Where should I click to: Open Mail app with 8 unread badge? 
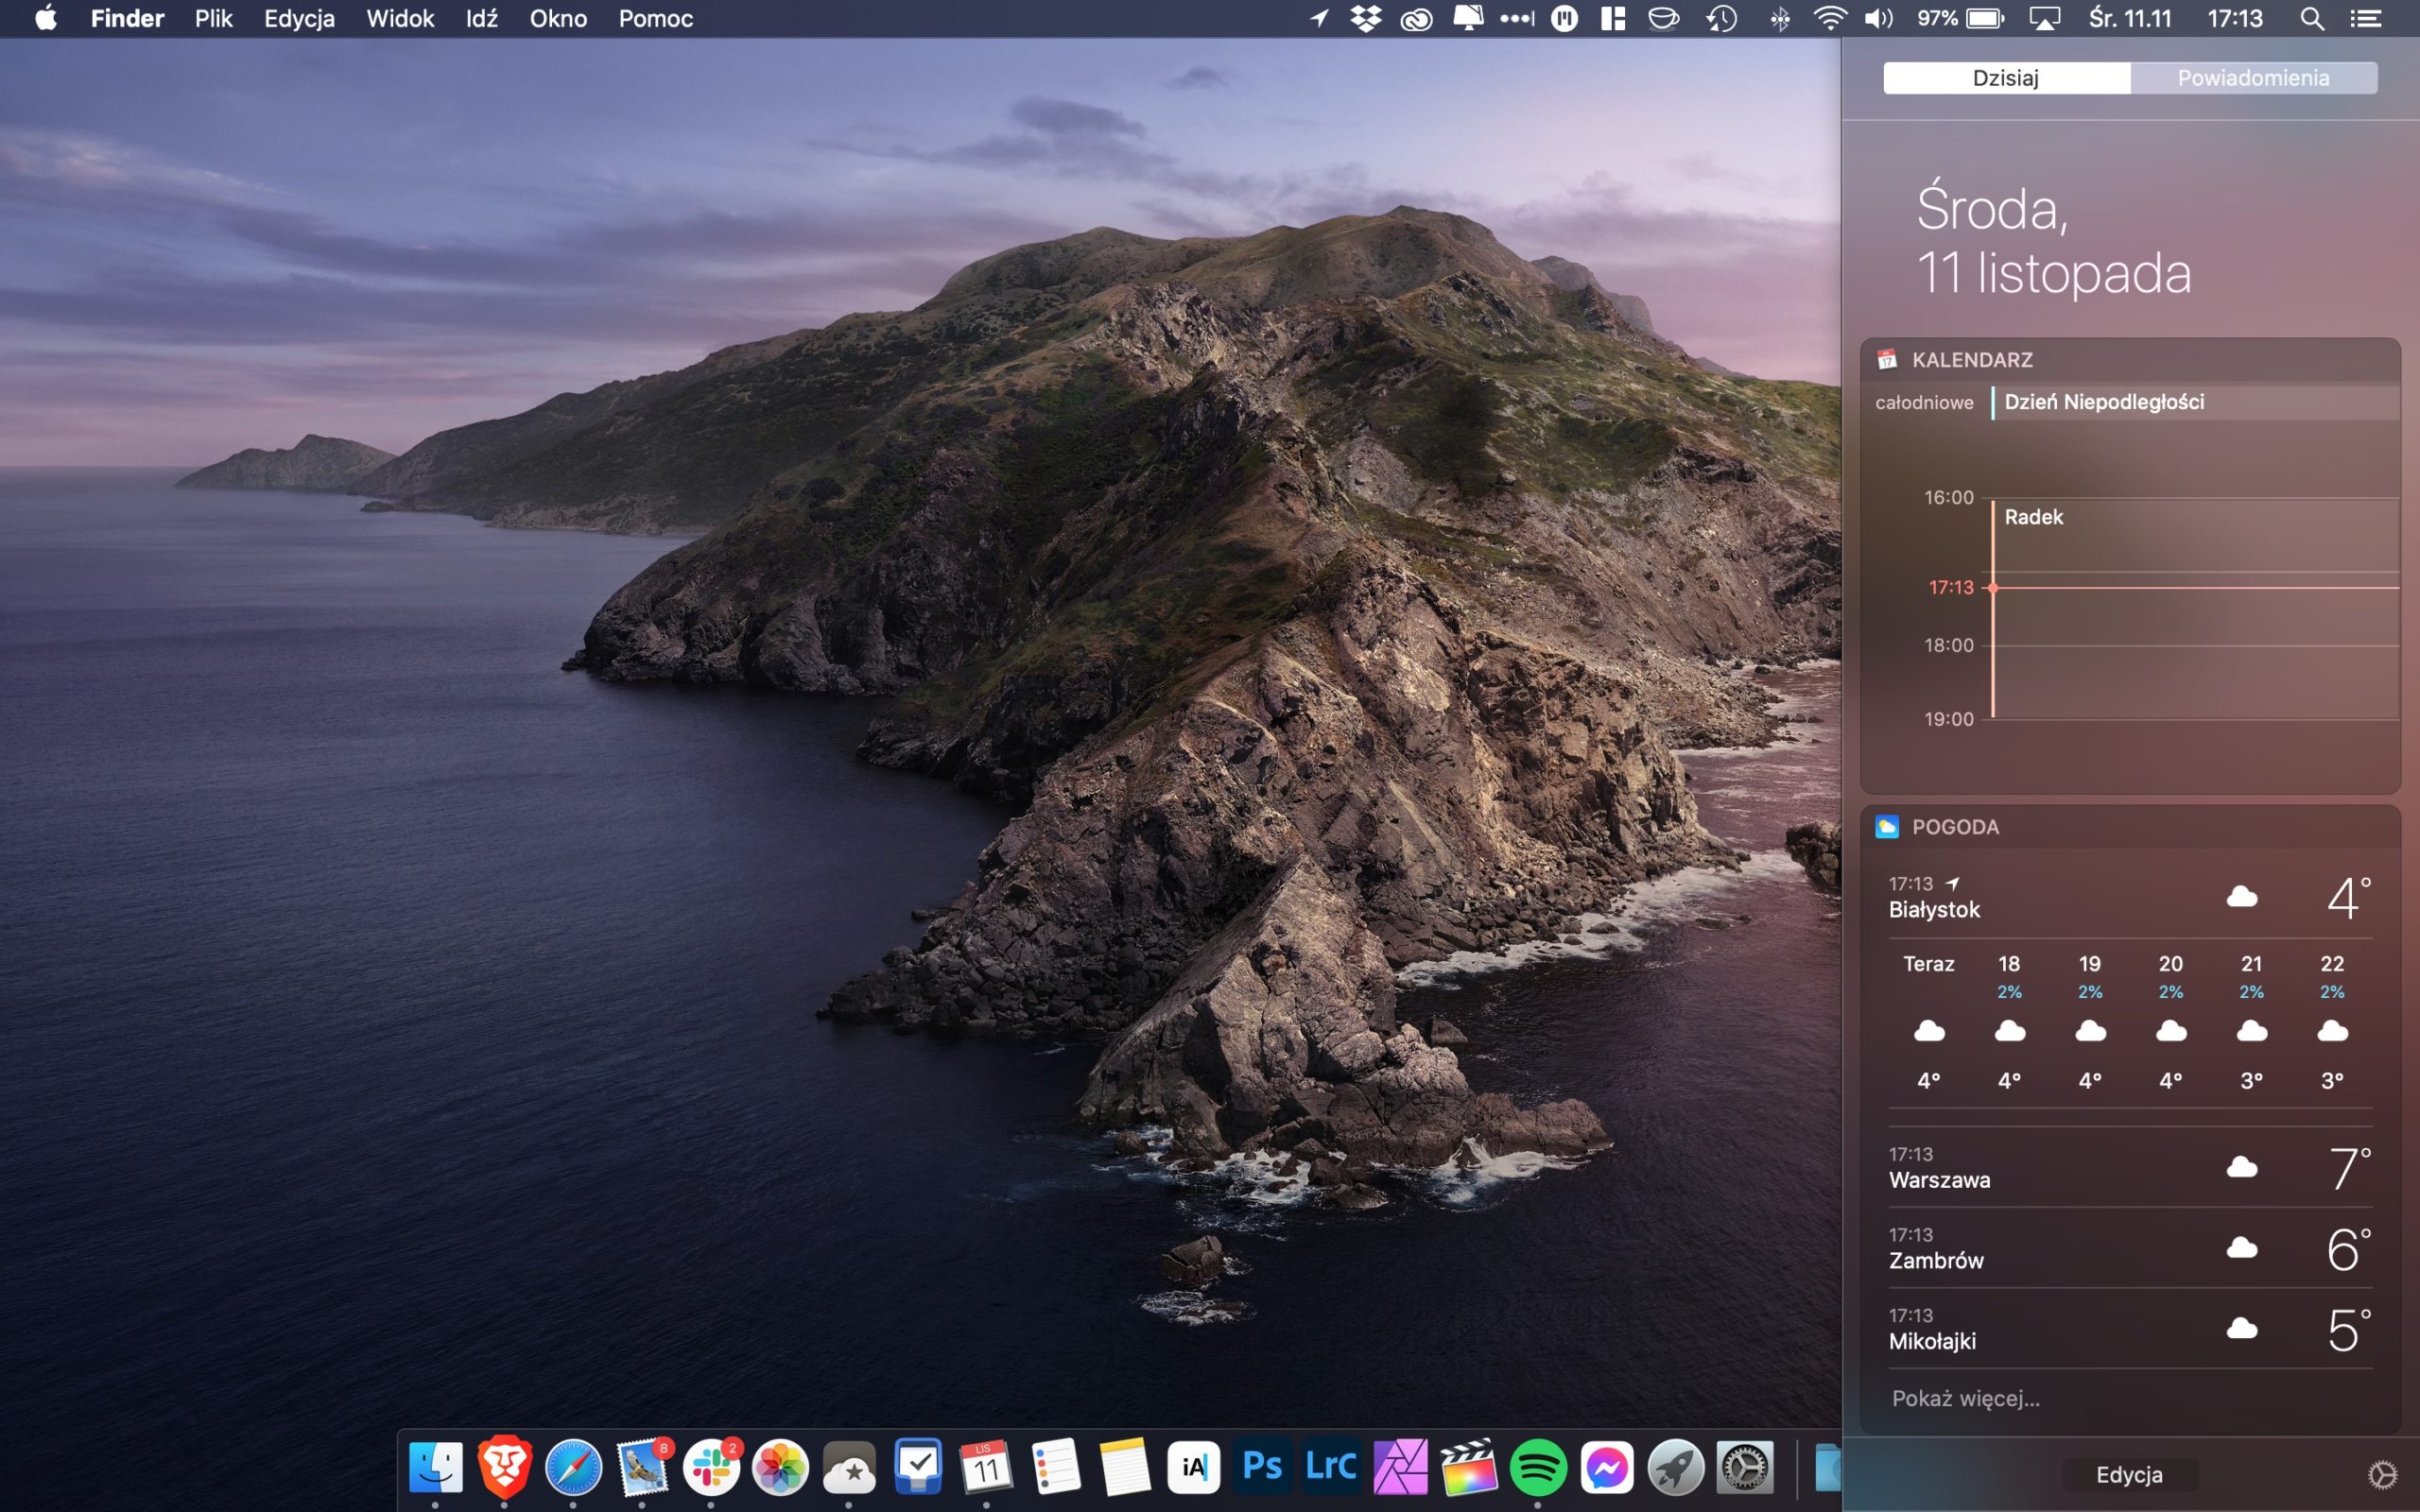pos(642,1467)
